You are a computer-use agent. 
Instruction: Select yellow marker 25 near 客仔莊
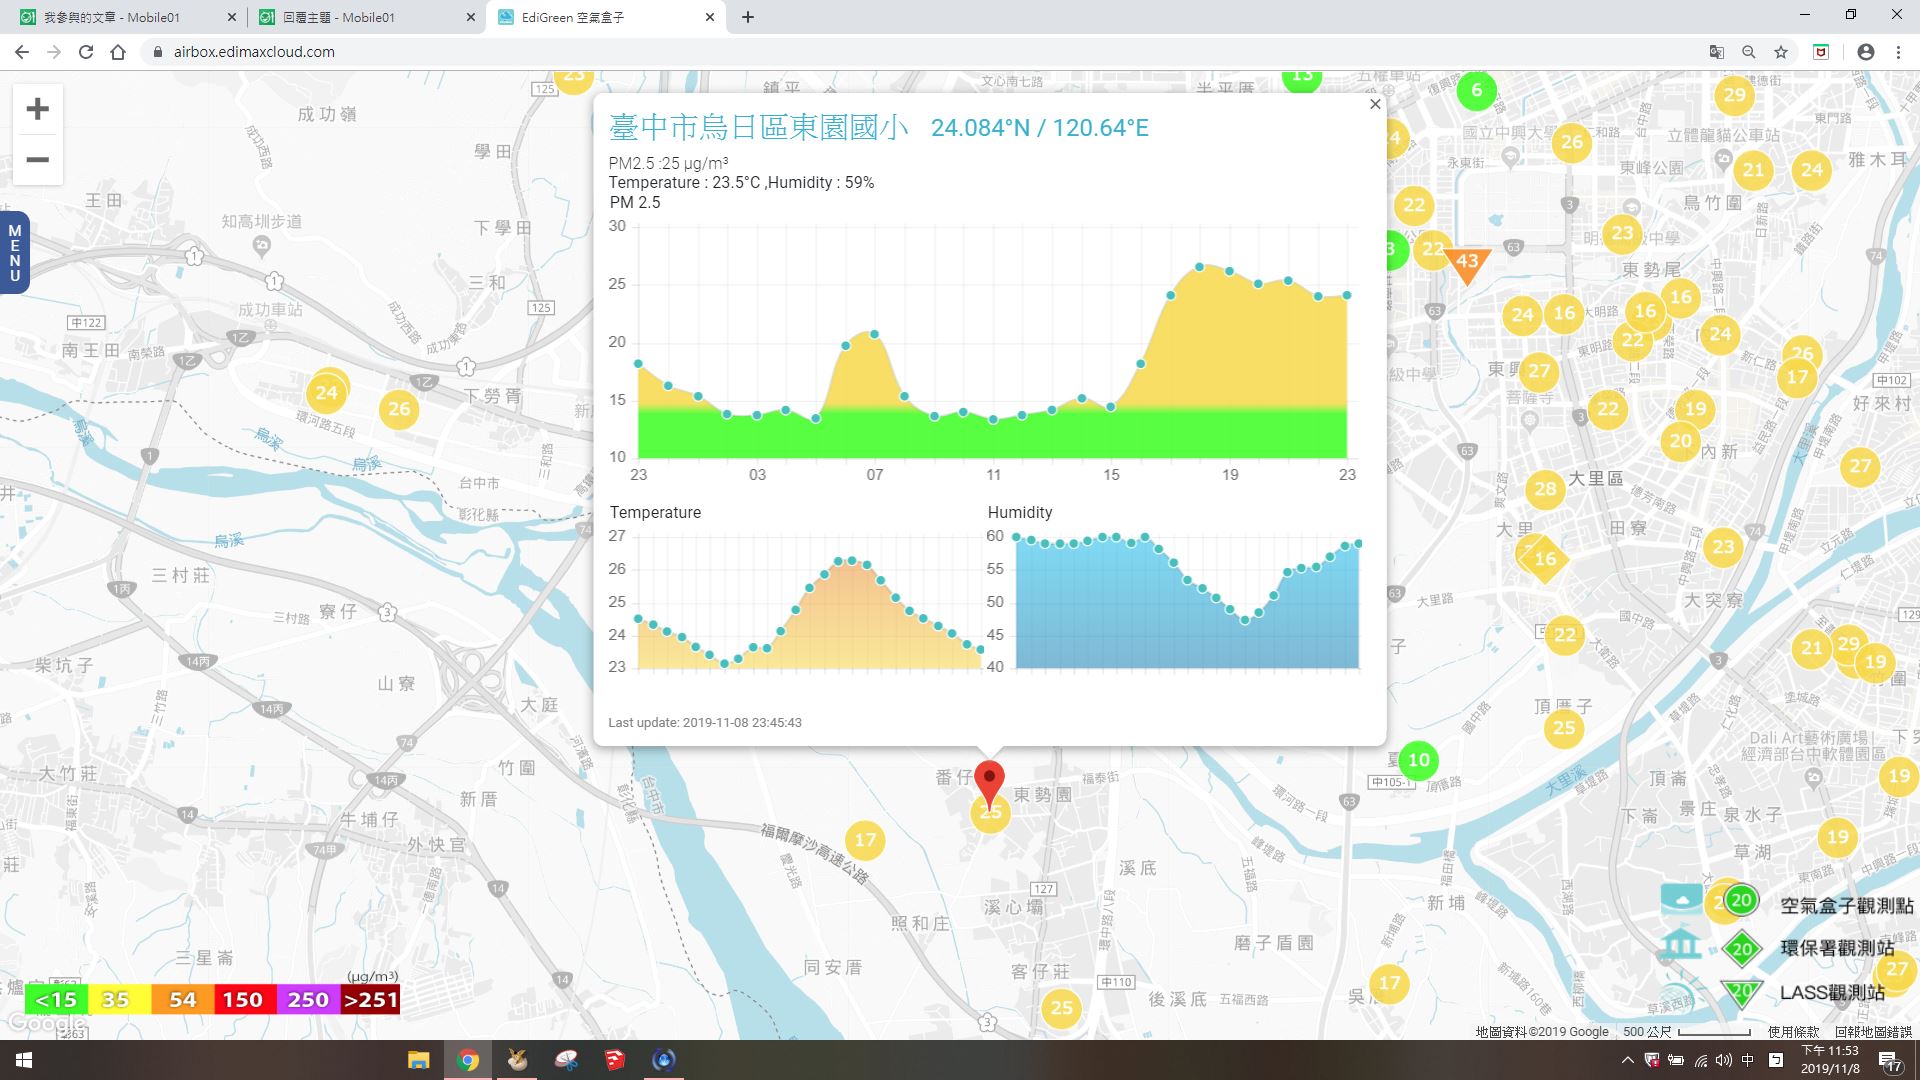(x=1061, y=1008)
